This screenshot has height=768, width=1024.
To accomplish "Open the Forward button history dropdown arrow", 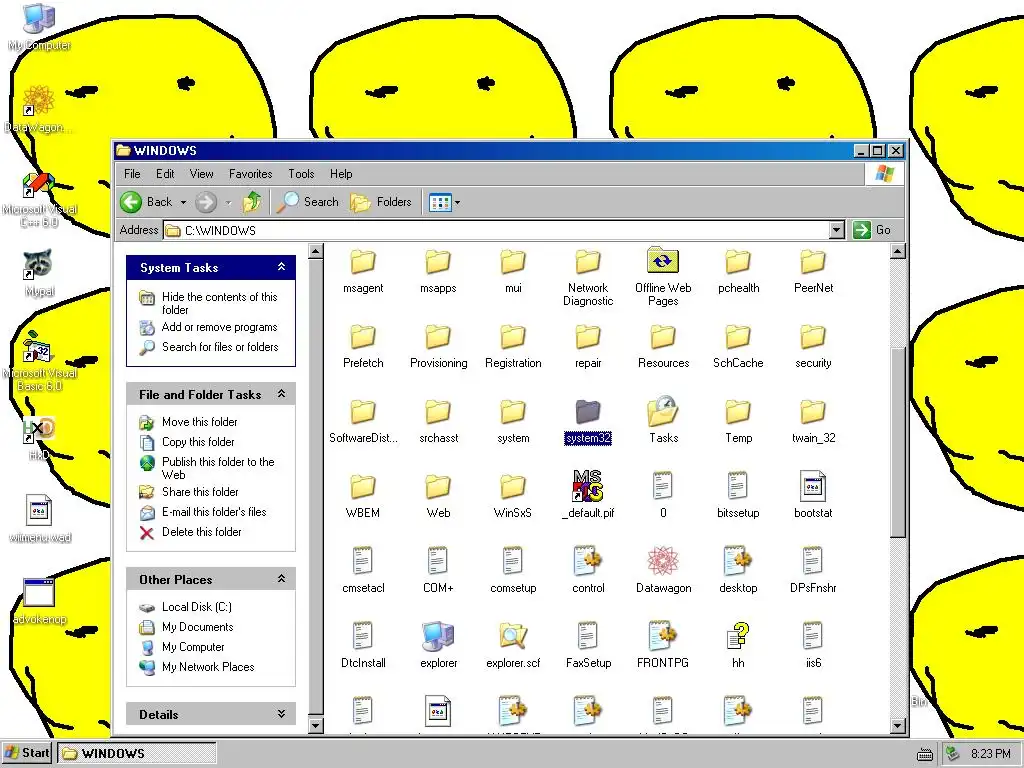I will tap(228, 202).
